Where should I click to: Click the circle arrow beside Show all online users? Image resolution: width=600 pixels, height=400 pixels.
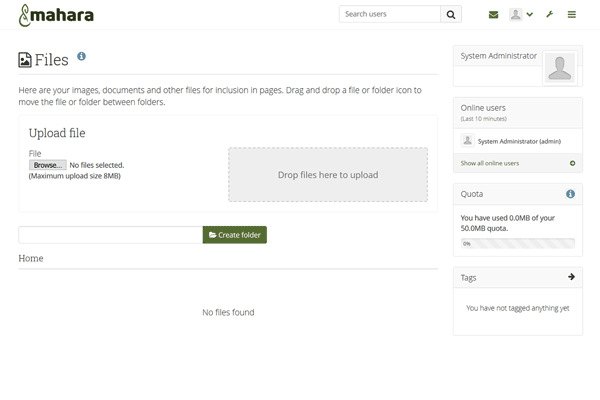tap(572, 163)
